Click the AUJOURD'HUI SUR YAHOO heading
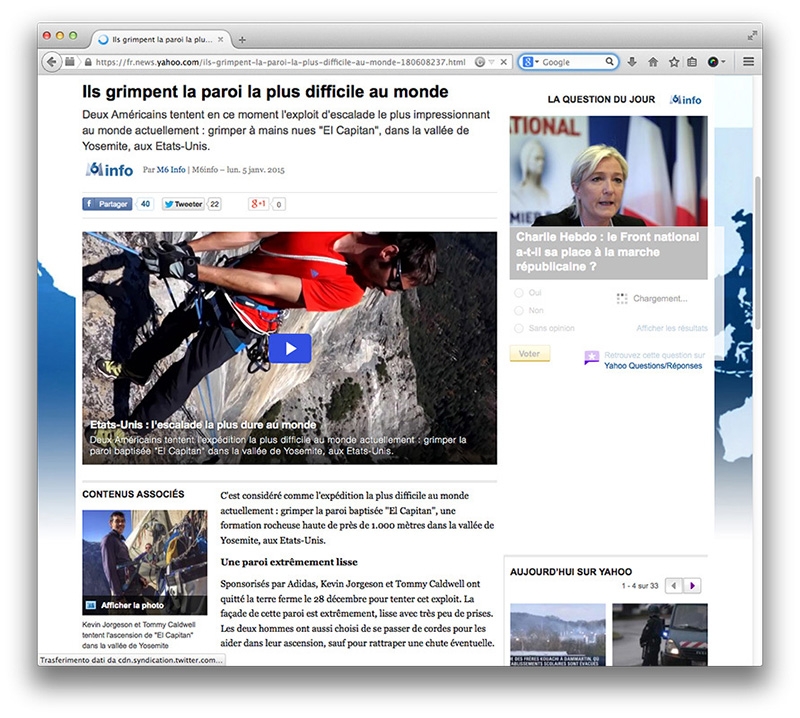Viewport: 800px width, 718px height. click(x=571, y=572)
